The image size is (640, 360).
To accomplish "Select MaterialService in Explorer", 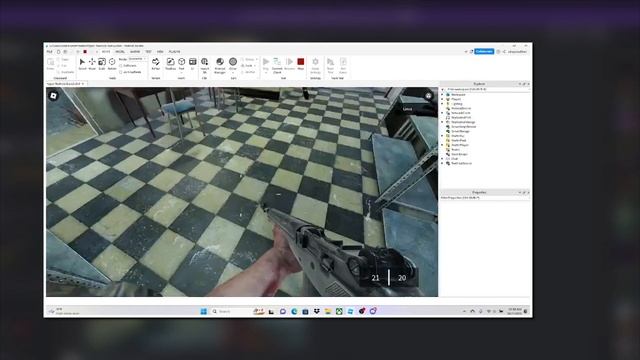I will (461, 109).
